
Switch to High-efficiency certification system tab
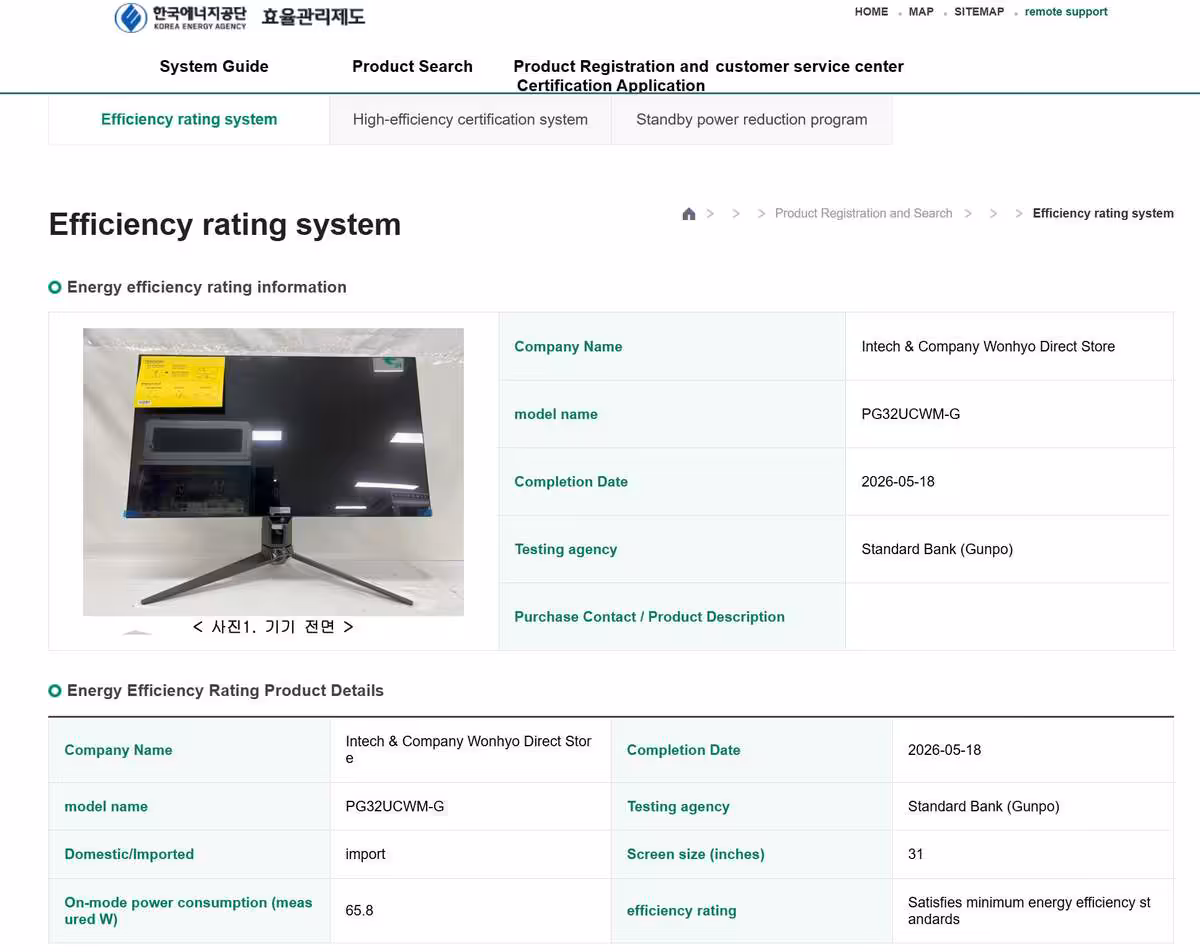(x=470, y=120)
